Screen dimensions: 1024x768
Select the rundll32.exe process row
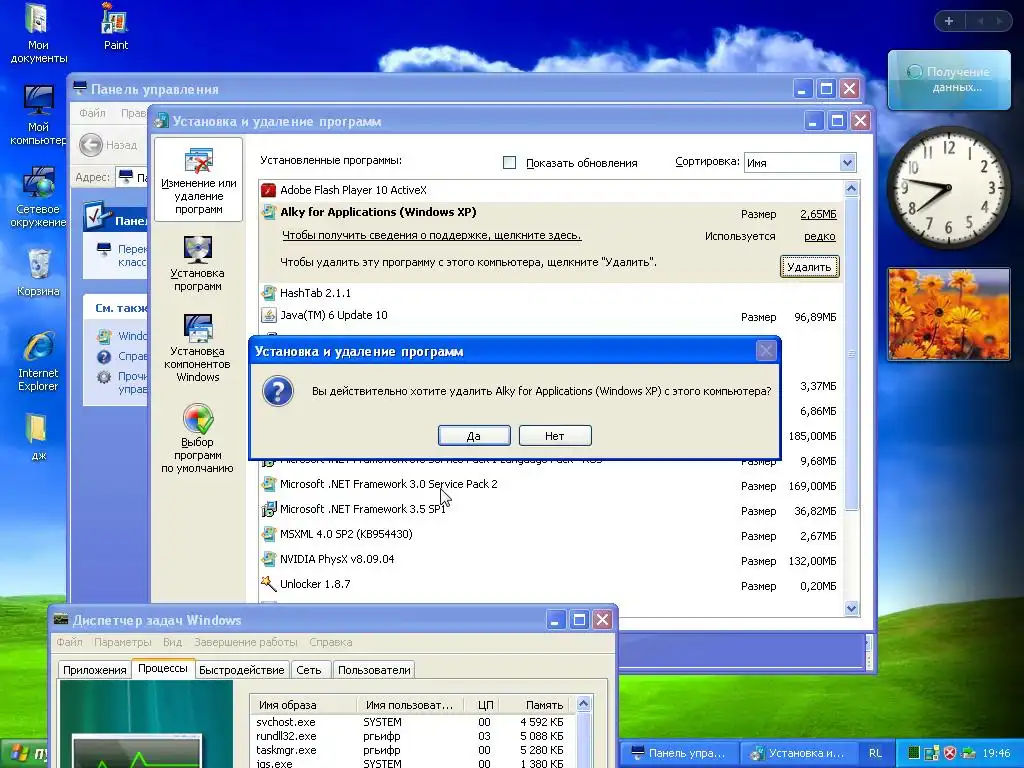pos(413,736)
